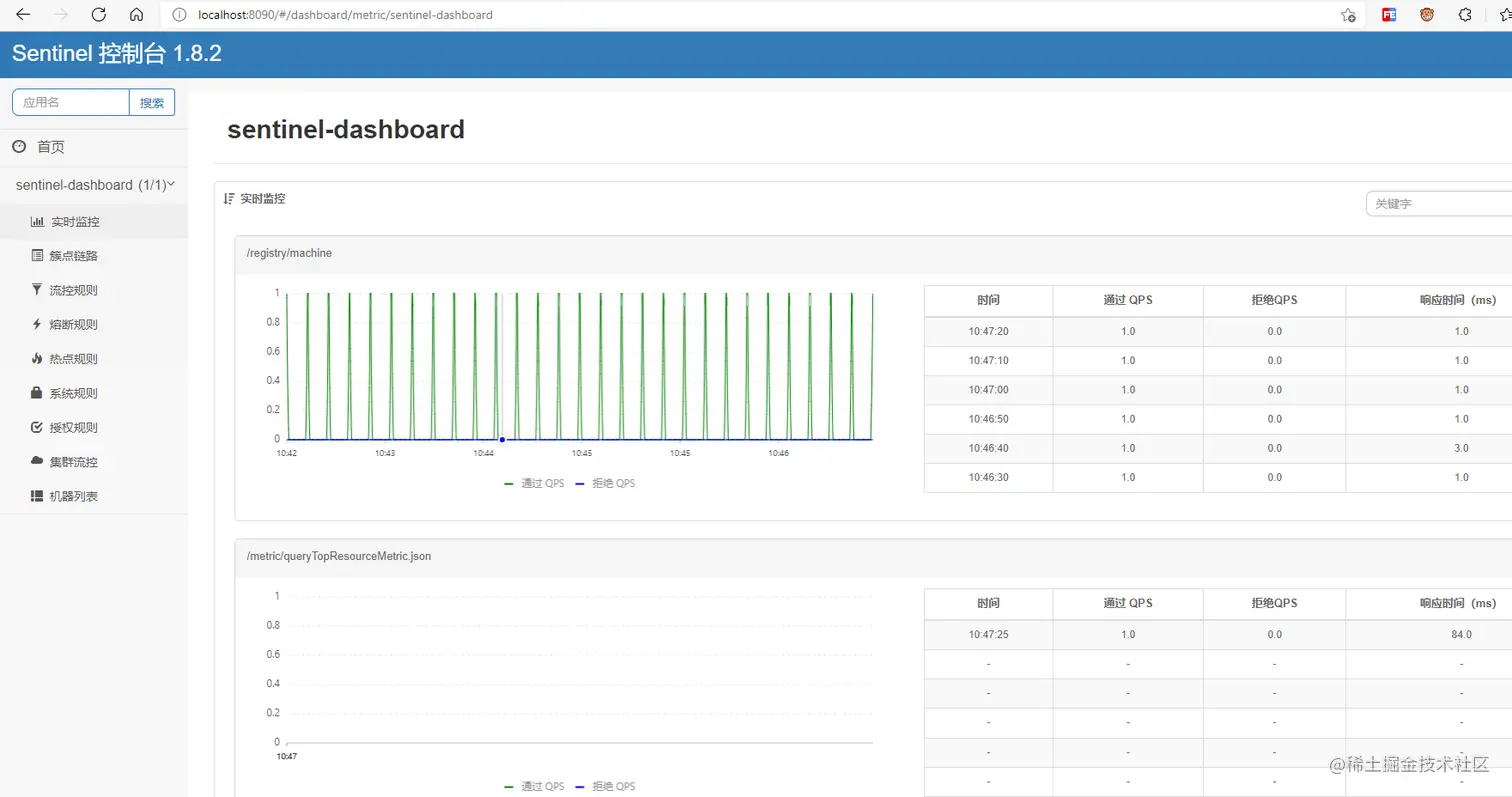Click the browser address bar URL
The width and height of the screenshot is (1512, 797).
pos(346,15)
